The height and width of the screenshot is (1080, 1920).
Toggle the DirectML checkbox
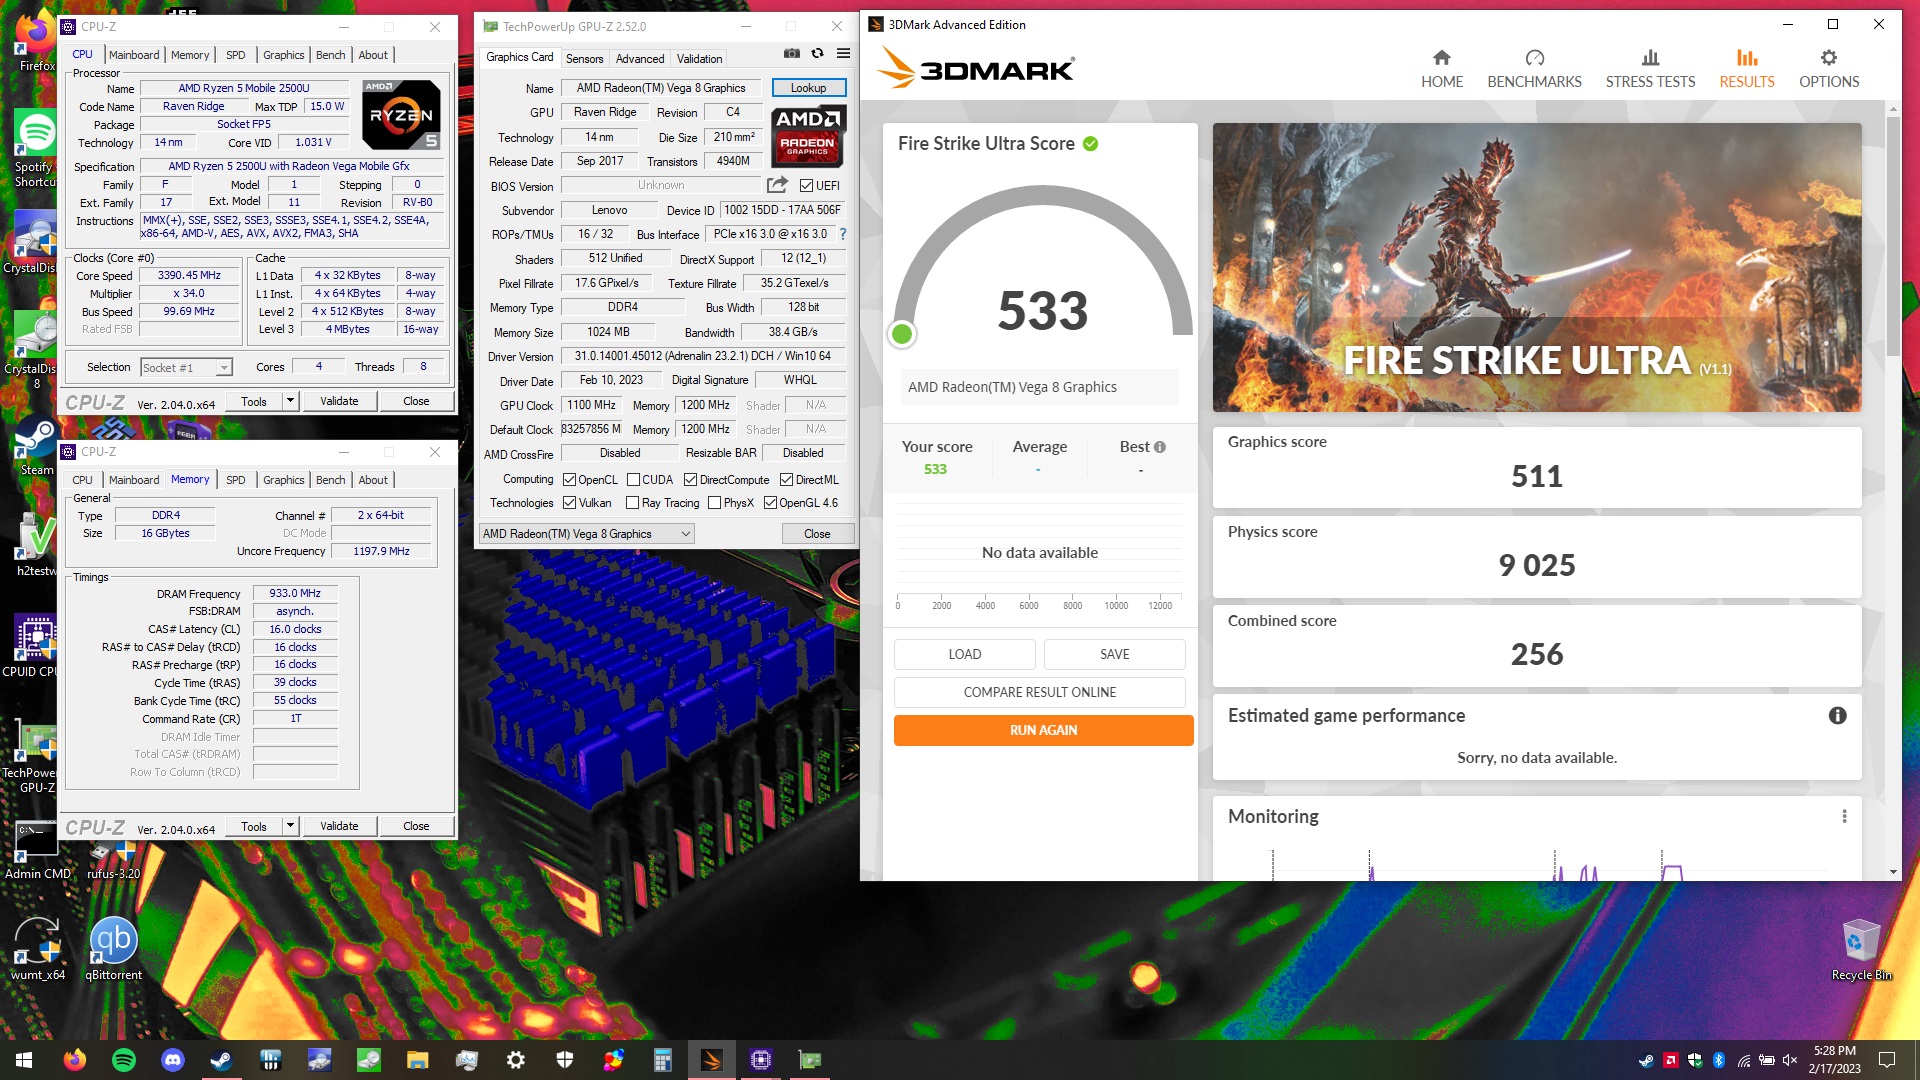(786, 480)
